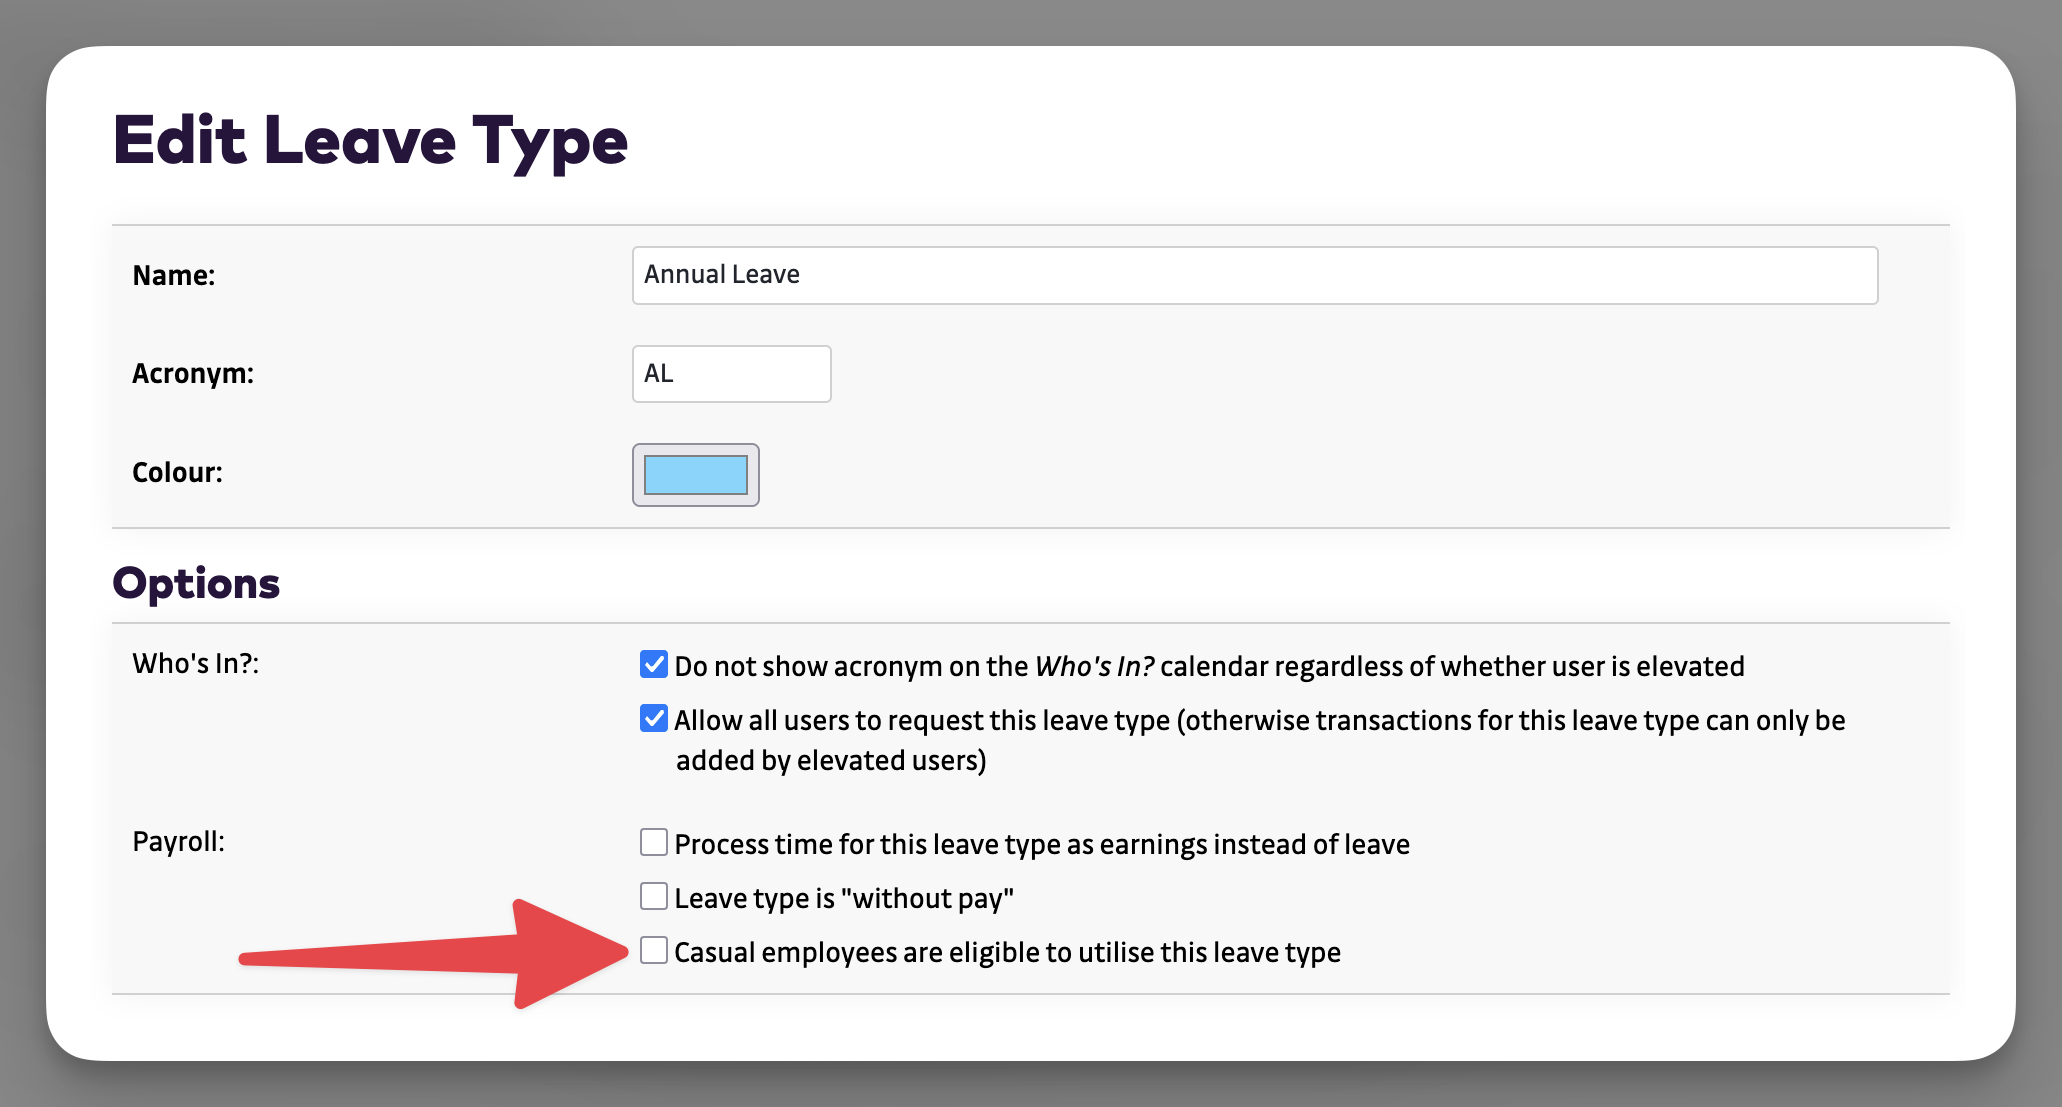Click the Options section header
This screenshot has width=2062, height=1107.
pyautogui.click(x=196, y=583)
